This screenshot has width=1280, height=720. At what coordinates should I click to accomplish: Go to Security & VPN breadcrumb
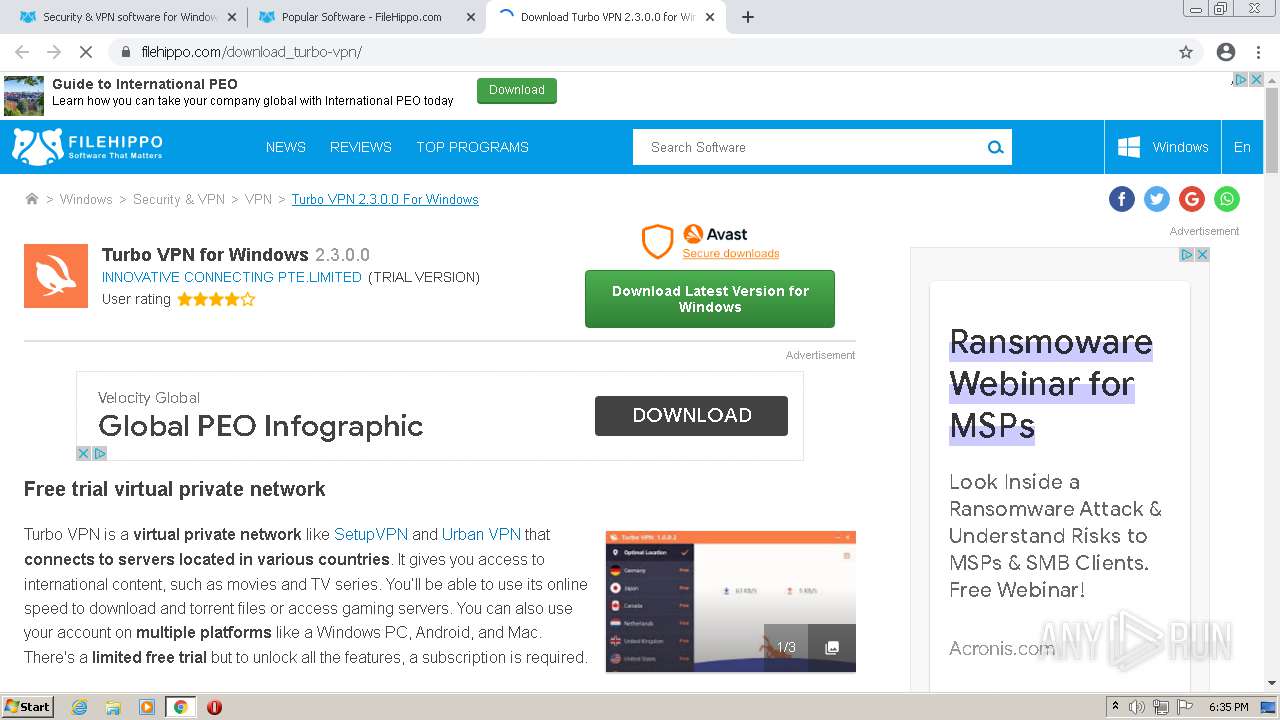click(179, 199)
